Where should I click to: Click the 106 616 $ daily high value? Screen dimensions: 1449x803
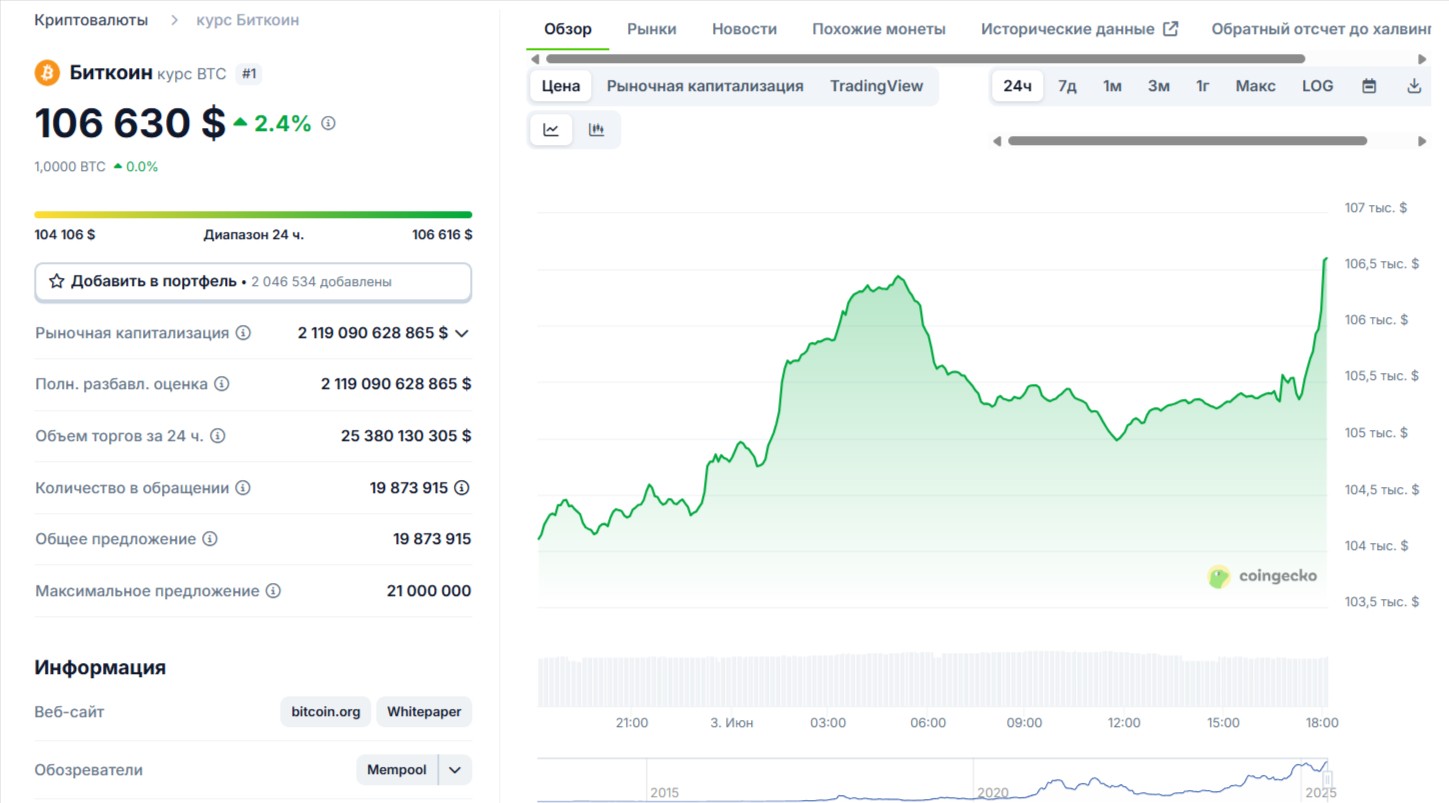442,235
